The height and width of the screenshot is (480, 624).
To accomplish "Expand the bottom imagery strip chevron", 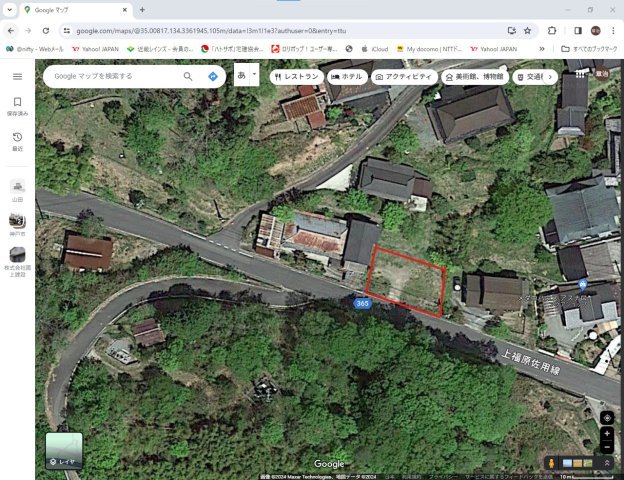I will click(606, 463).
